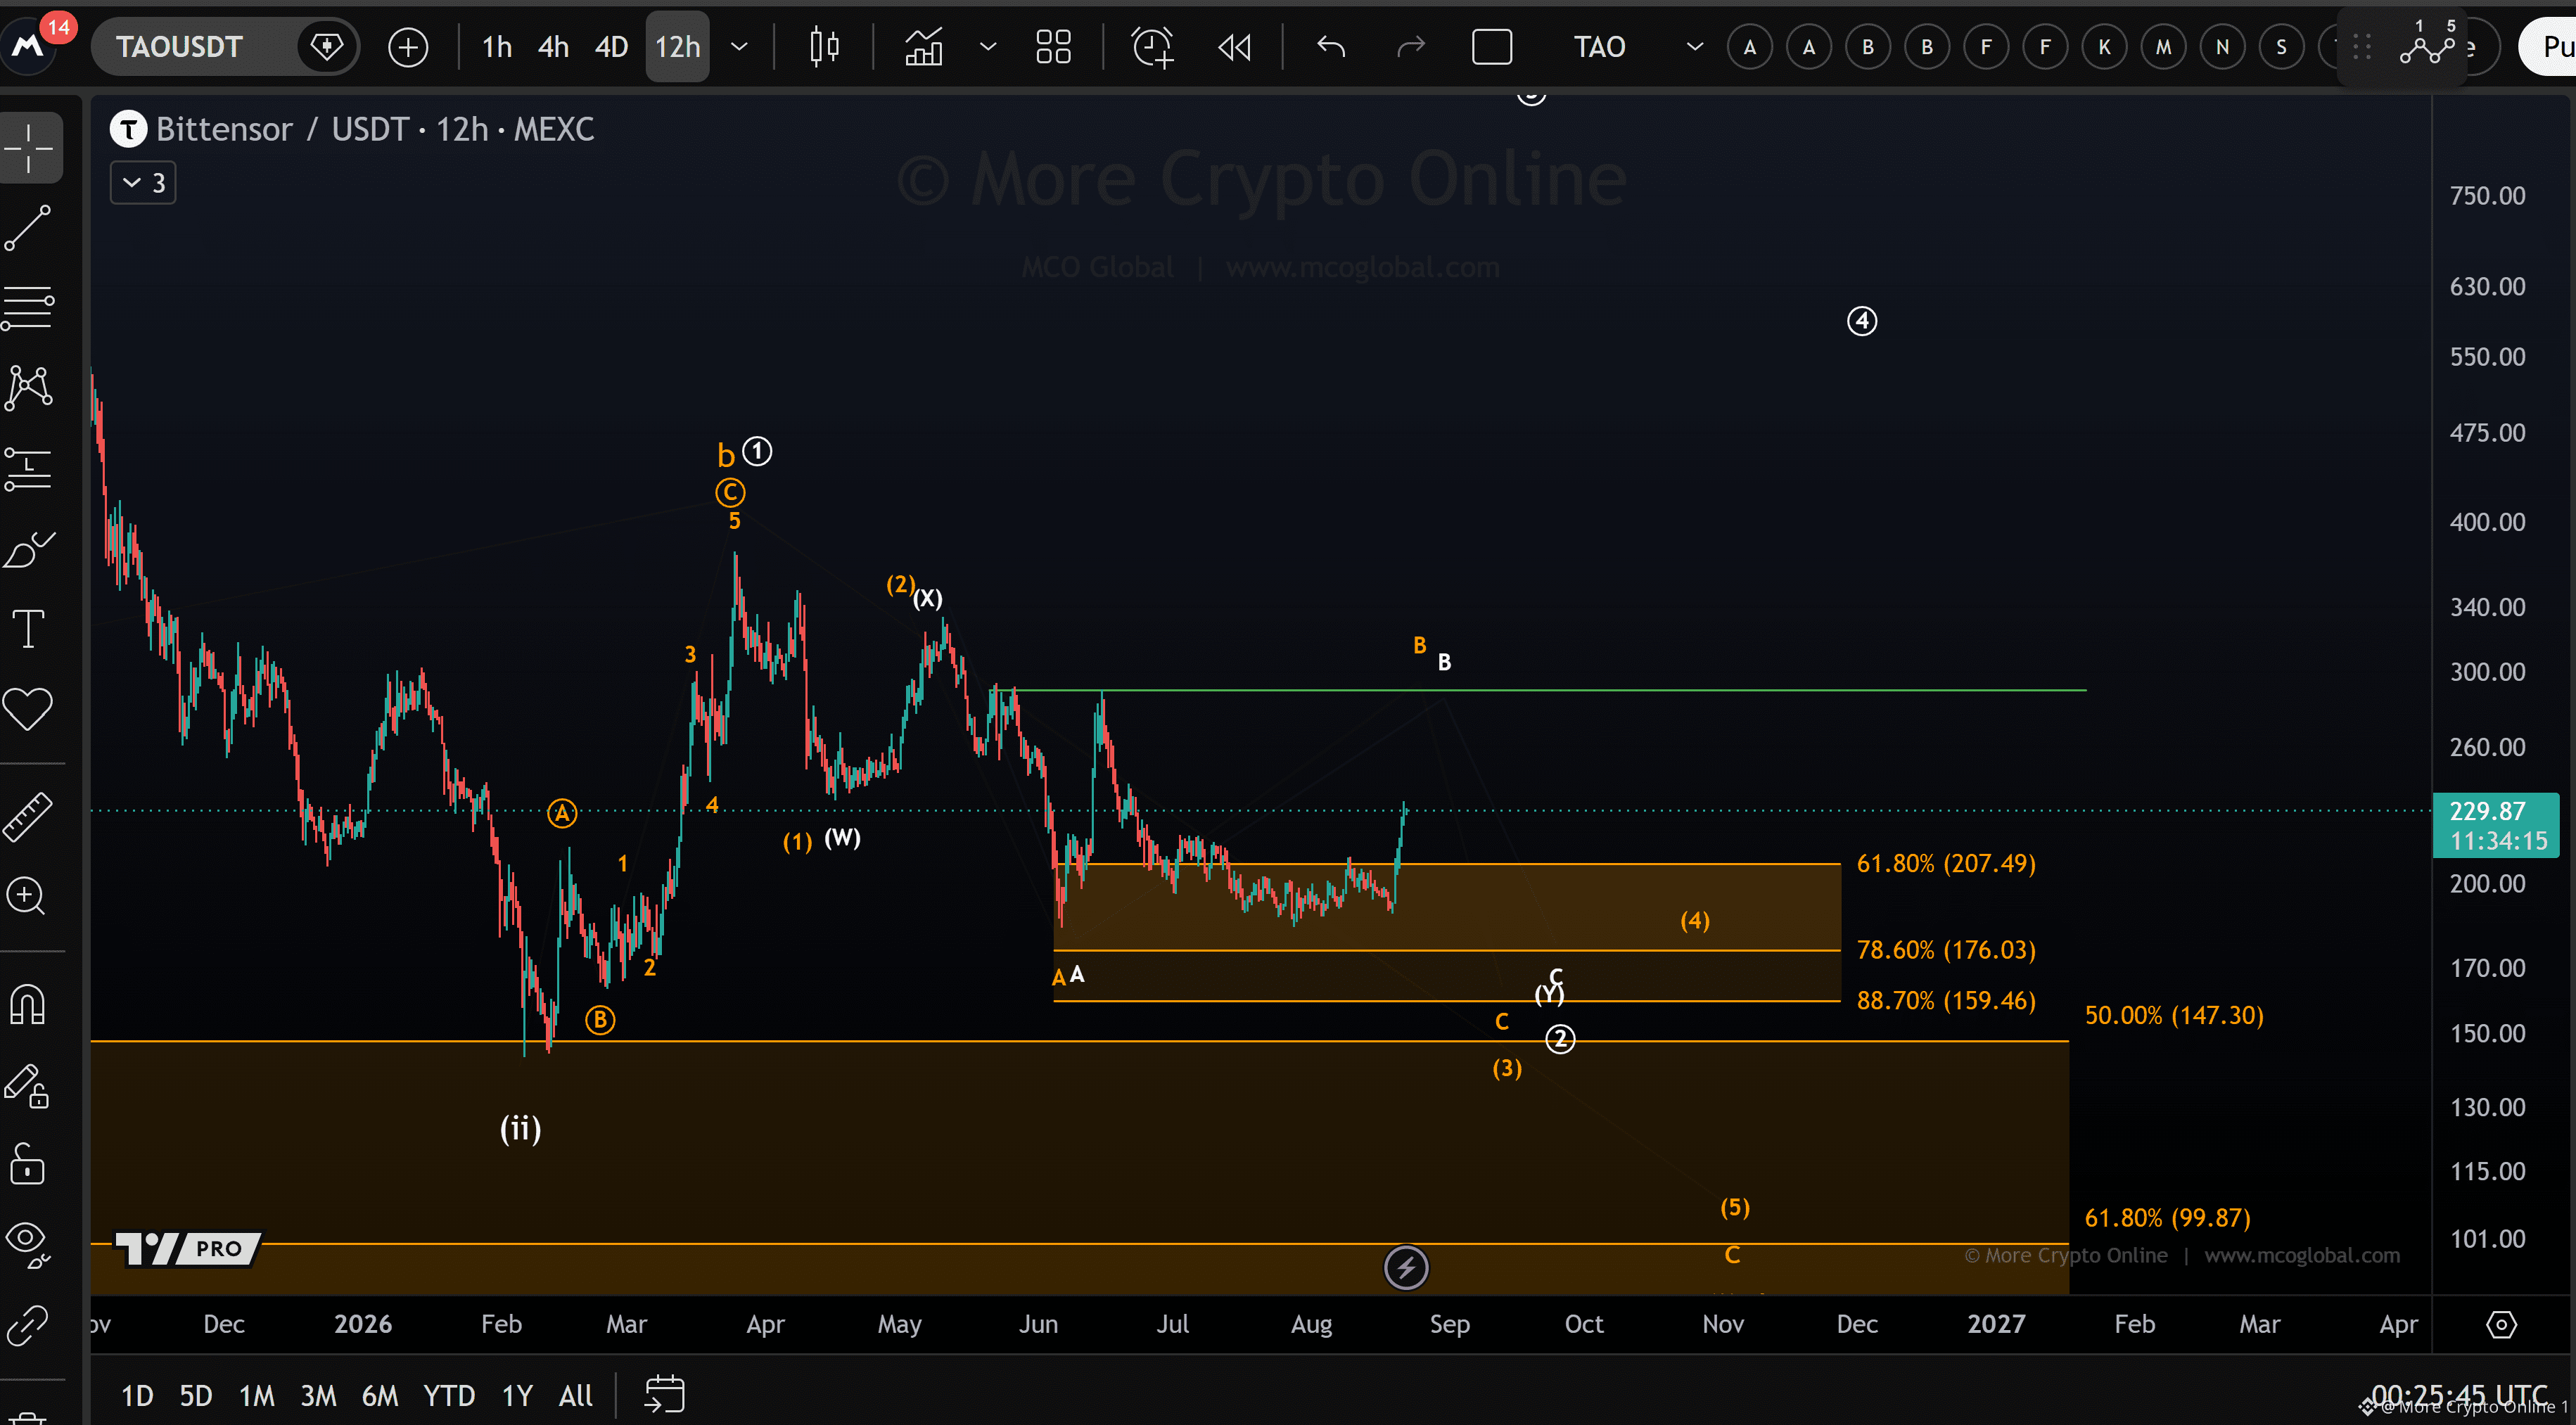Image resolution: width=2576 pixels, height=1425 pixels.
Task: Create an alert with the clock icon
Action: [x=1152, y=47]
